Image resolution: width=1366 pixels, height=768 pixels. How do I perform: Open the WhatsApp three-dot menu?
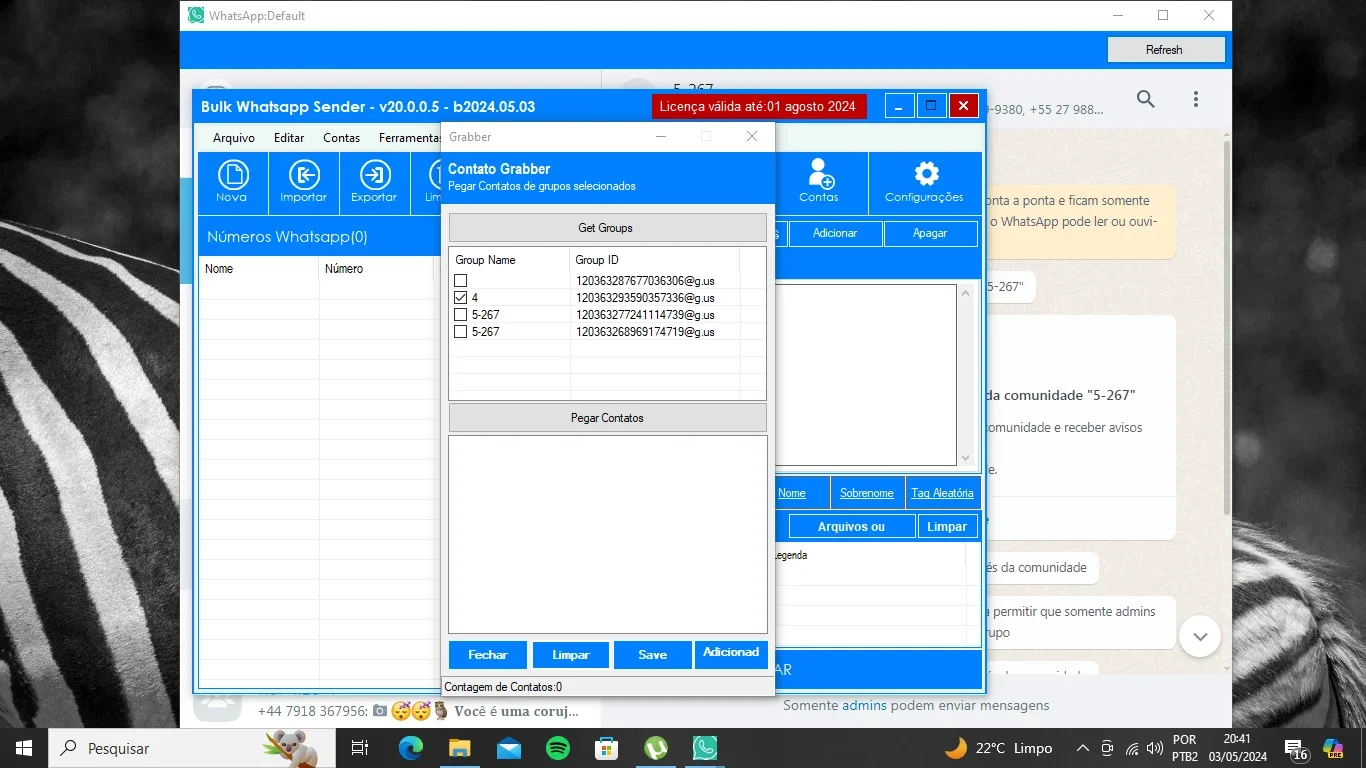pos(1196,99)
